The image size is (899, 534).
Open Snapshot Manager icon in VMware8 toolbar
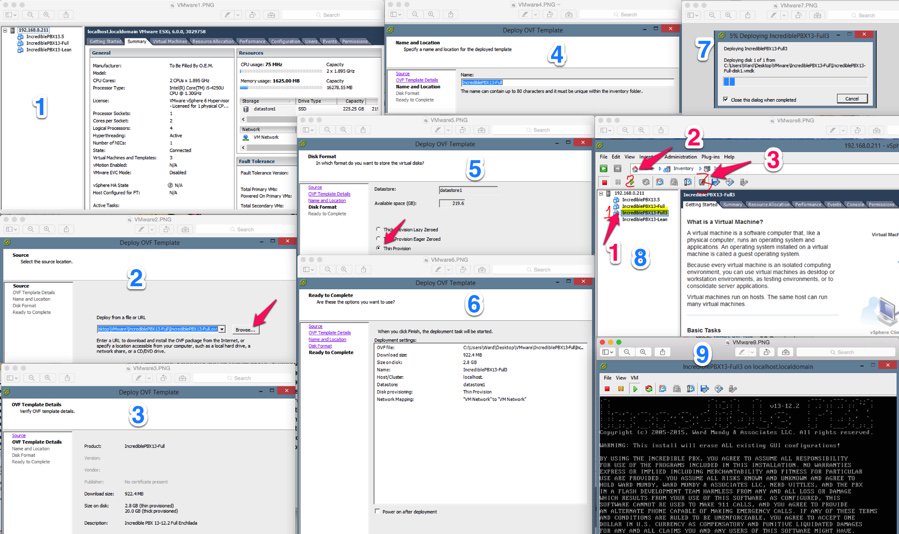coord(688,182)
